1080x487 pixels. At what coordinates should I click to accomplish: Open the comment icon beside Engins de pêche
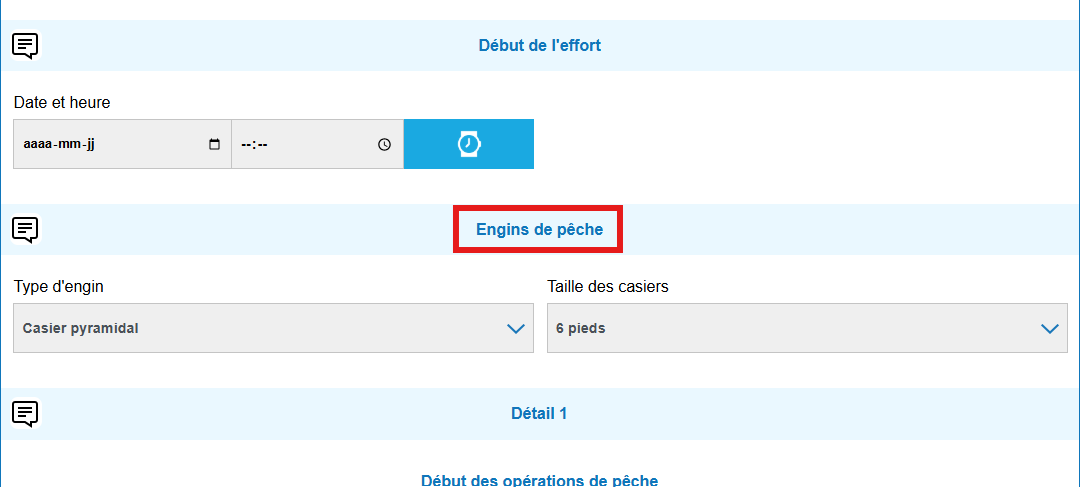(x=25, y=230)
